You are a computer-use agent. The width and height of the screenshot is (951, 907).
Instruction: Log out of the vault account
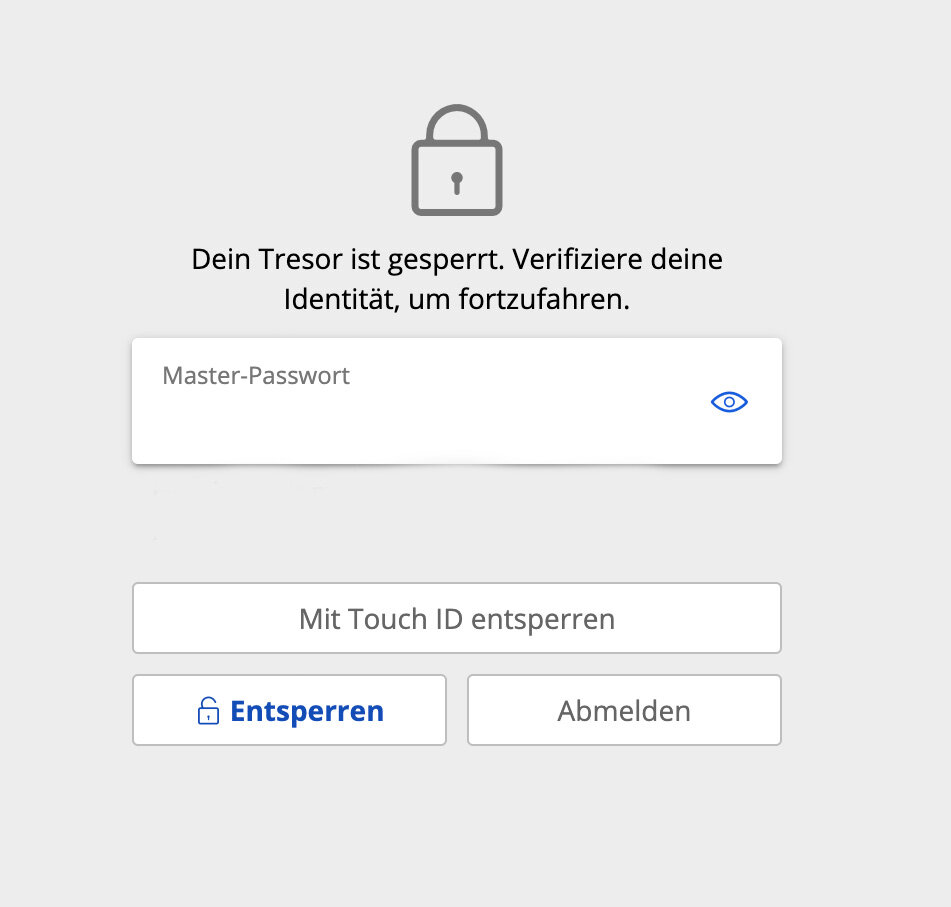pos(624,711)
